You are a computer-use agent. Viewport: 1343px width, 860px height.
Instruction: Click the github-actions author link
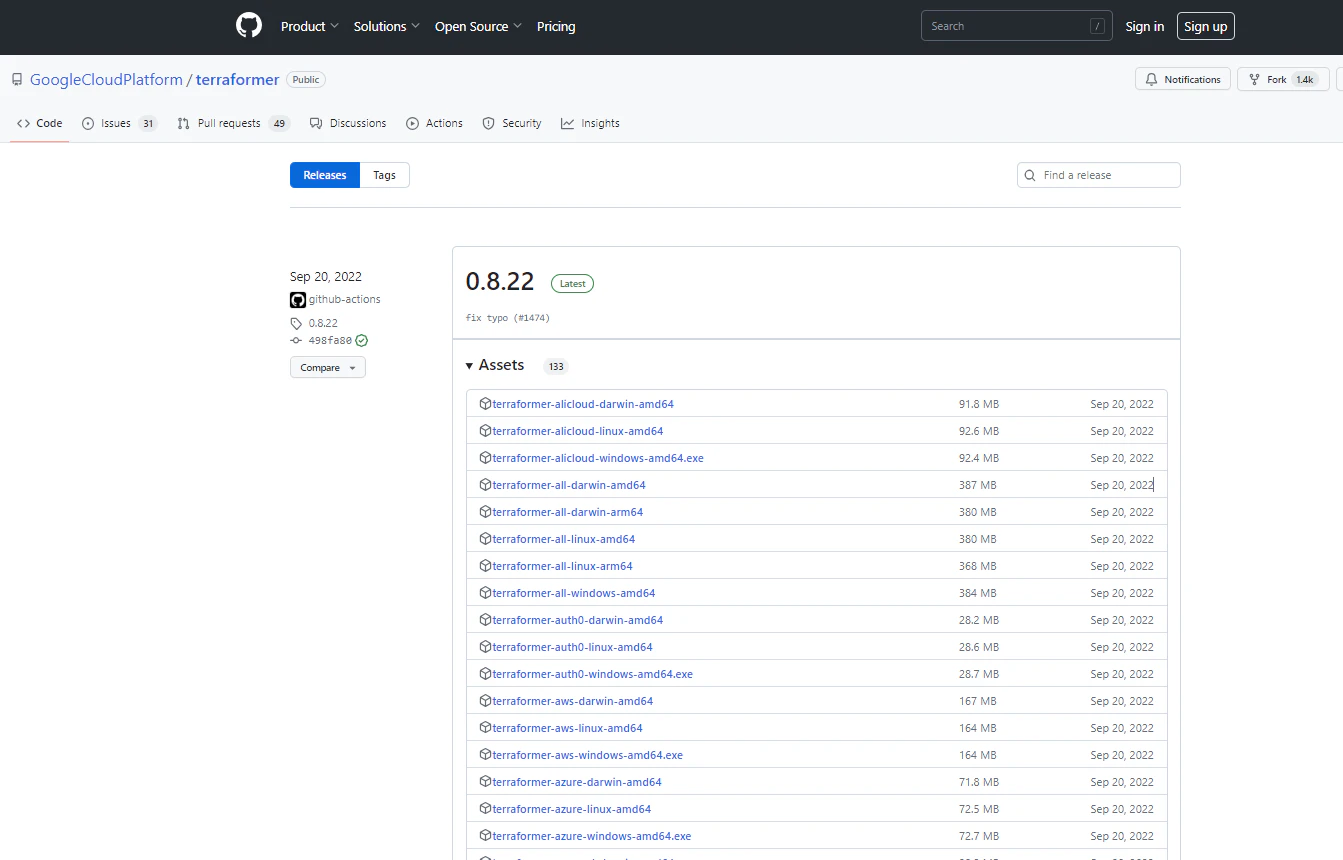click(345, 300)
